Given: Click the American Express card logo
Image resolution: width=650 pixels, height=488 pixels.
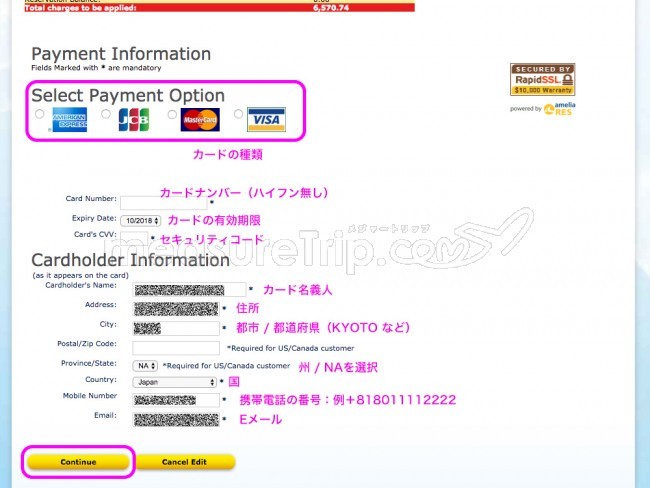Looking at the screenshot, I should pyautogui.click(x=70, y=119).
